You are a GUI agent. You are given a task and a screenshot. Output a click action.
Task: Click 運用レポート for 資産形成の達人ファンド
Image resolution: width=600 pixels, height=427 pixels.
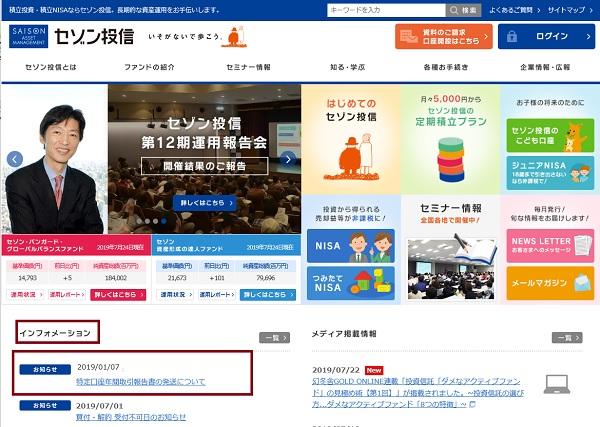click(217, 295)
